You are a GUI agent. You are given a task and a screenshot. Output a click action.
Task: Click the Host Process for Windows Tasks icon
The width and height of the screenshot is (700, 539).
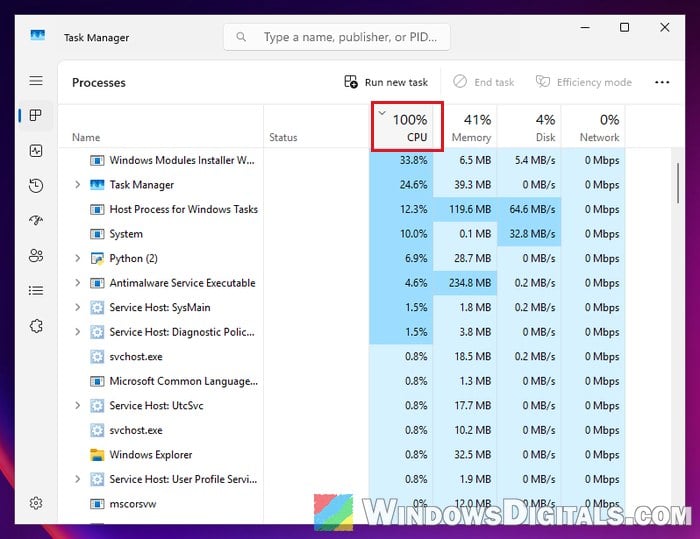tap(97, 209)
